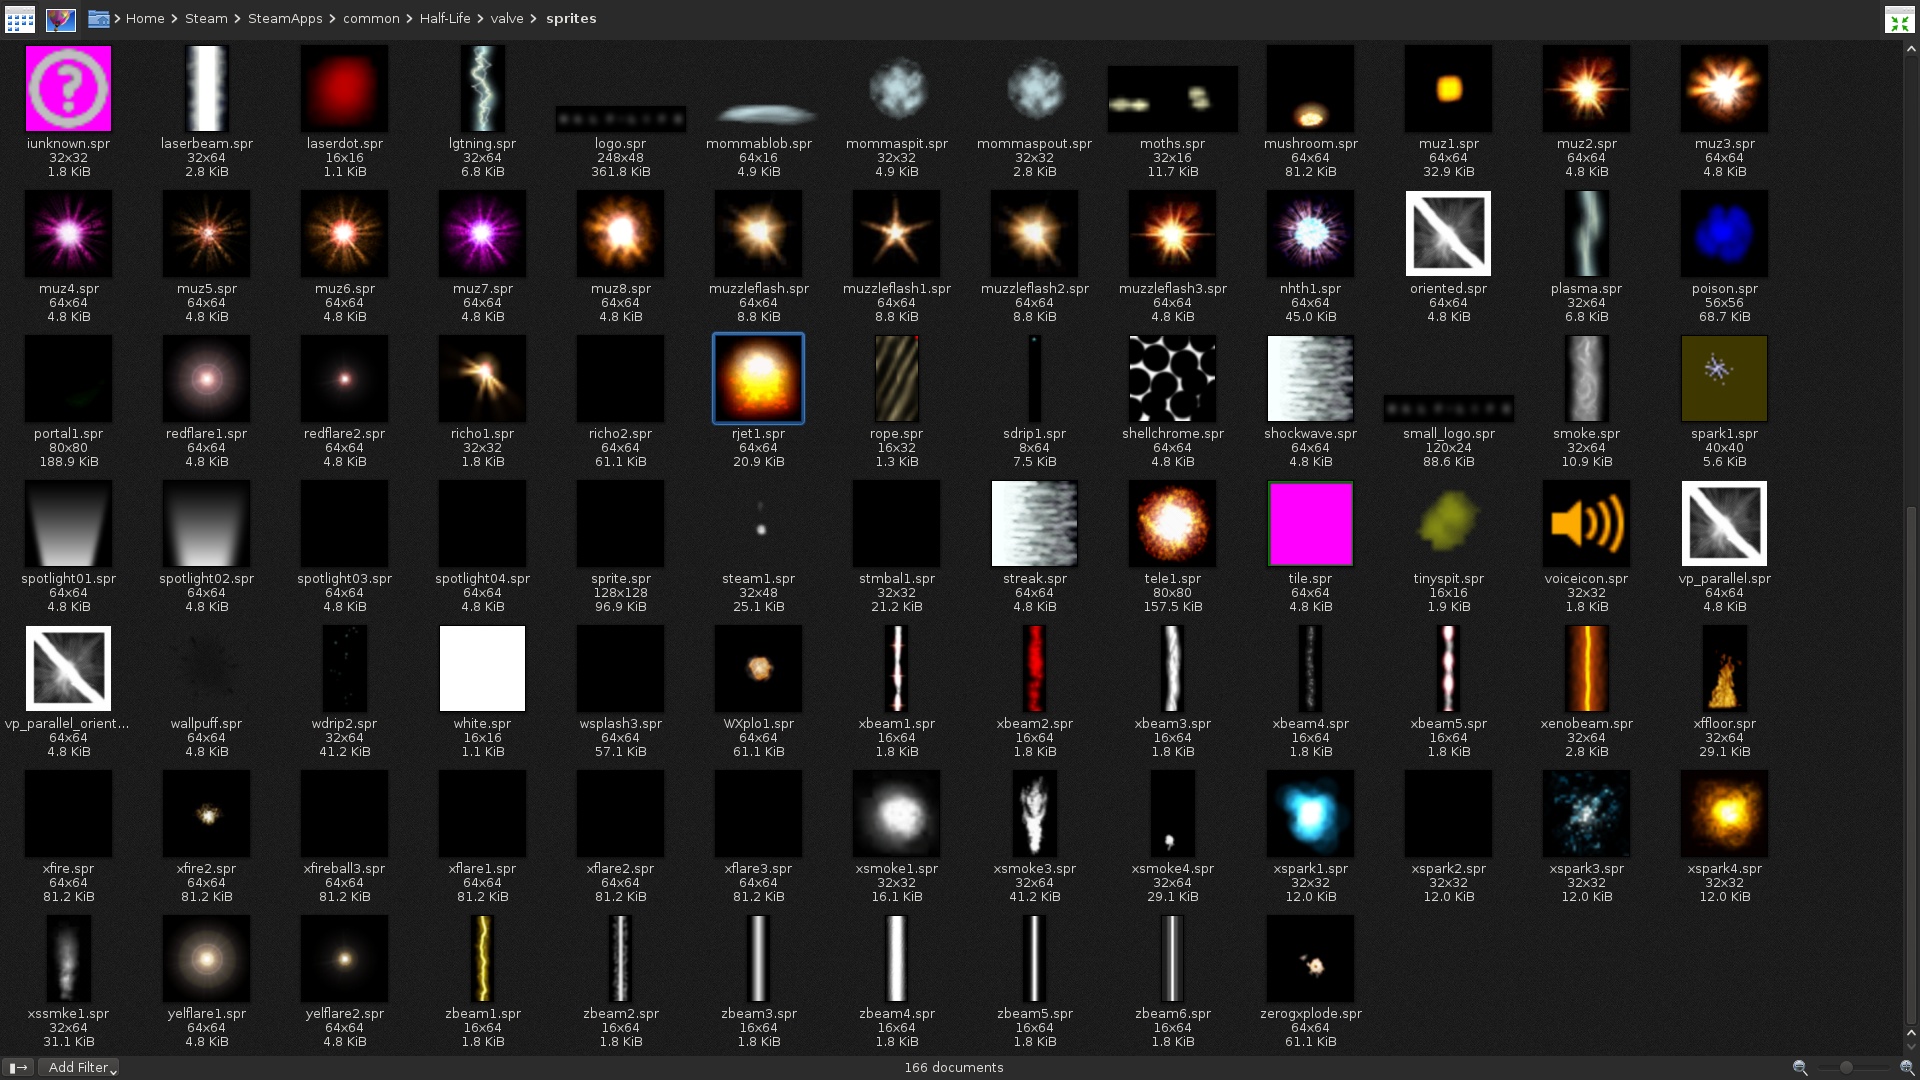This screenshot has width=1920, height=1080.
Task: Select the WXplo1.spr thumbnail
Action: point(758,669)
